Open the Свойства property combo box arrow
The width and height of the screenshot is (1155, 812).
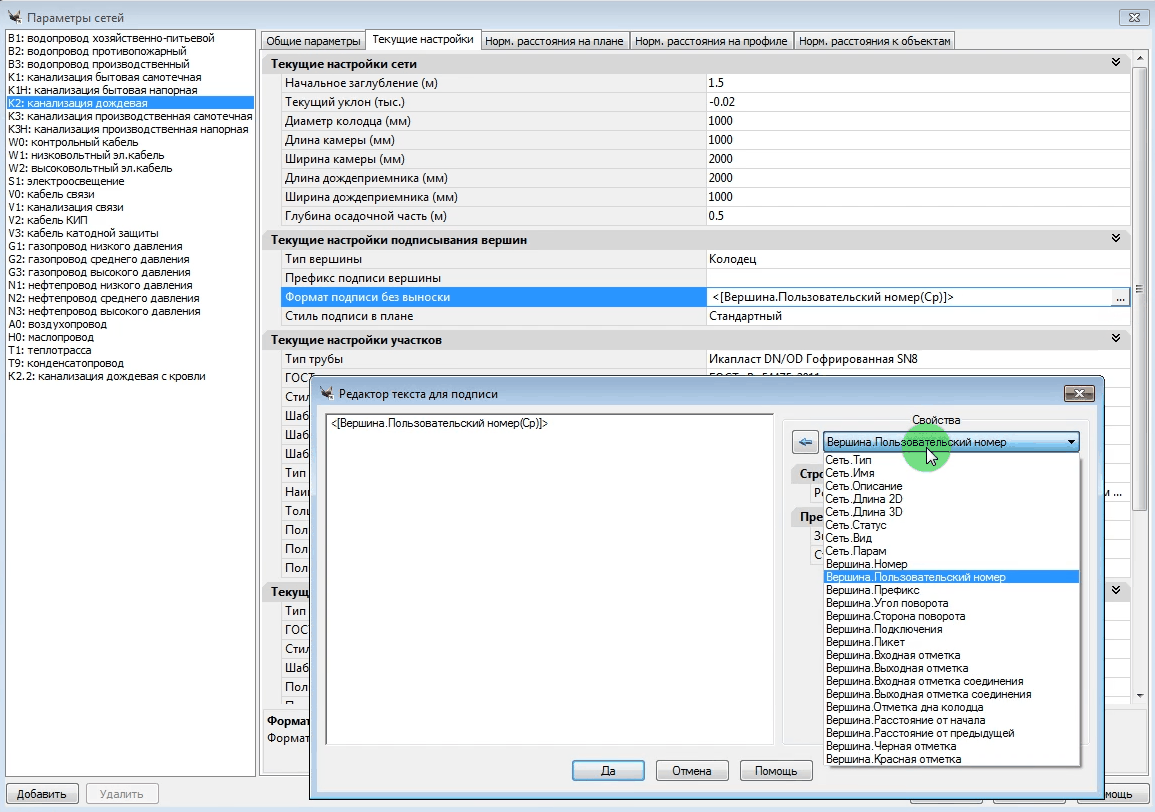(1071, 442)
